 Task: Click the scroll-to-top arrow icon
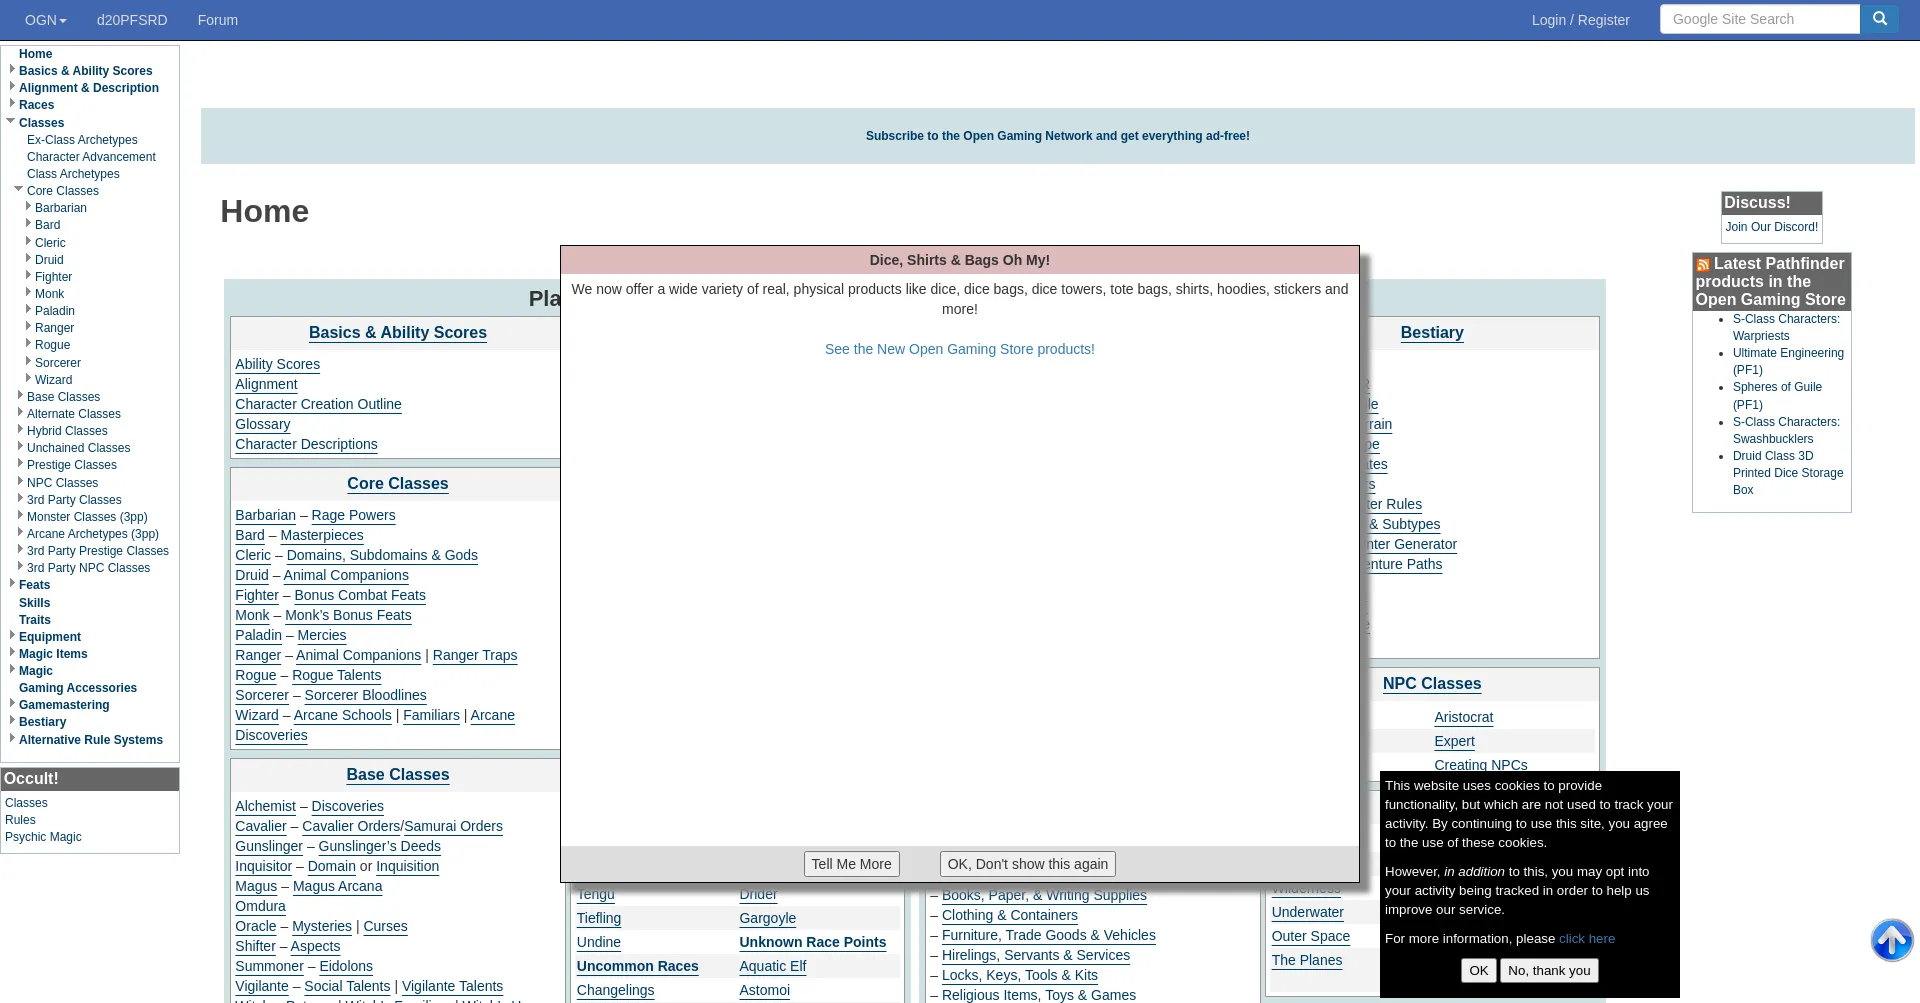coord(1891,940)
